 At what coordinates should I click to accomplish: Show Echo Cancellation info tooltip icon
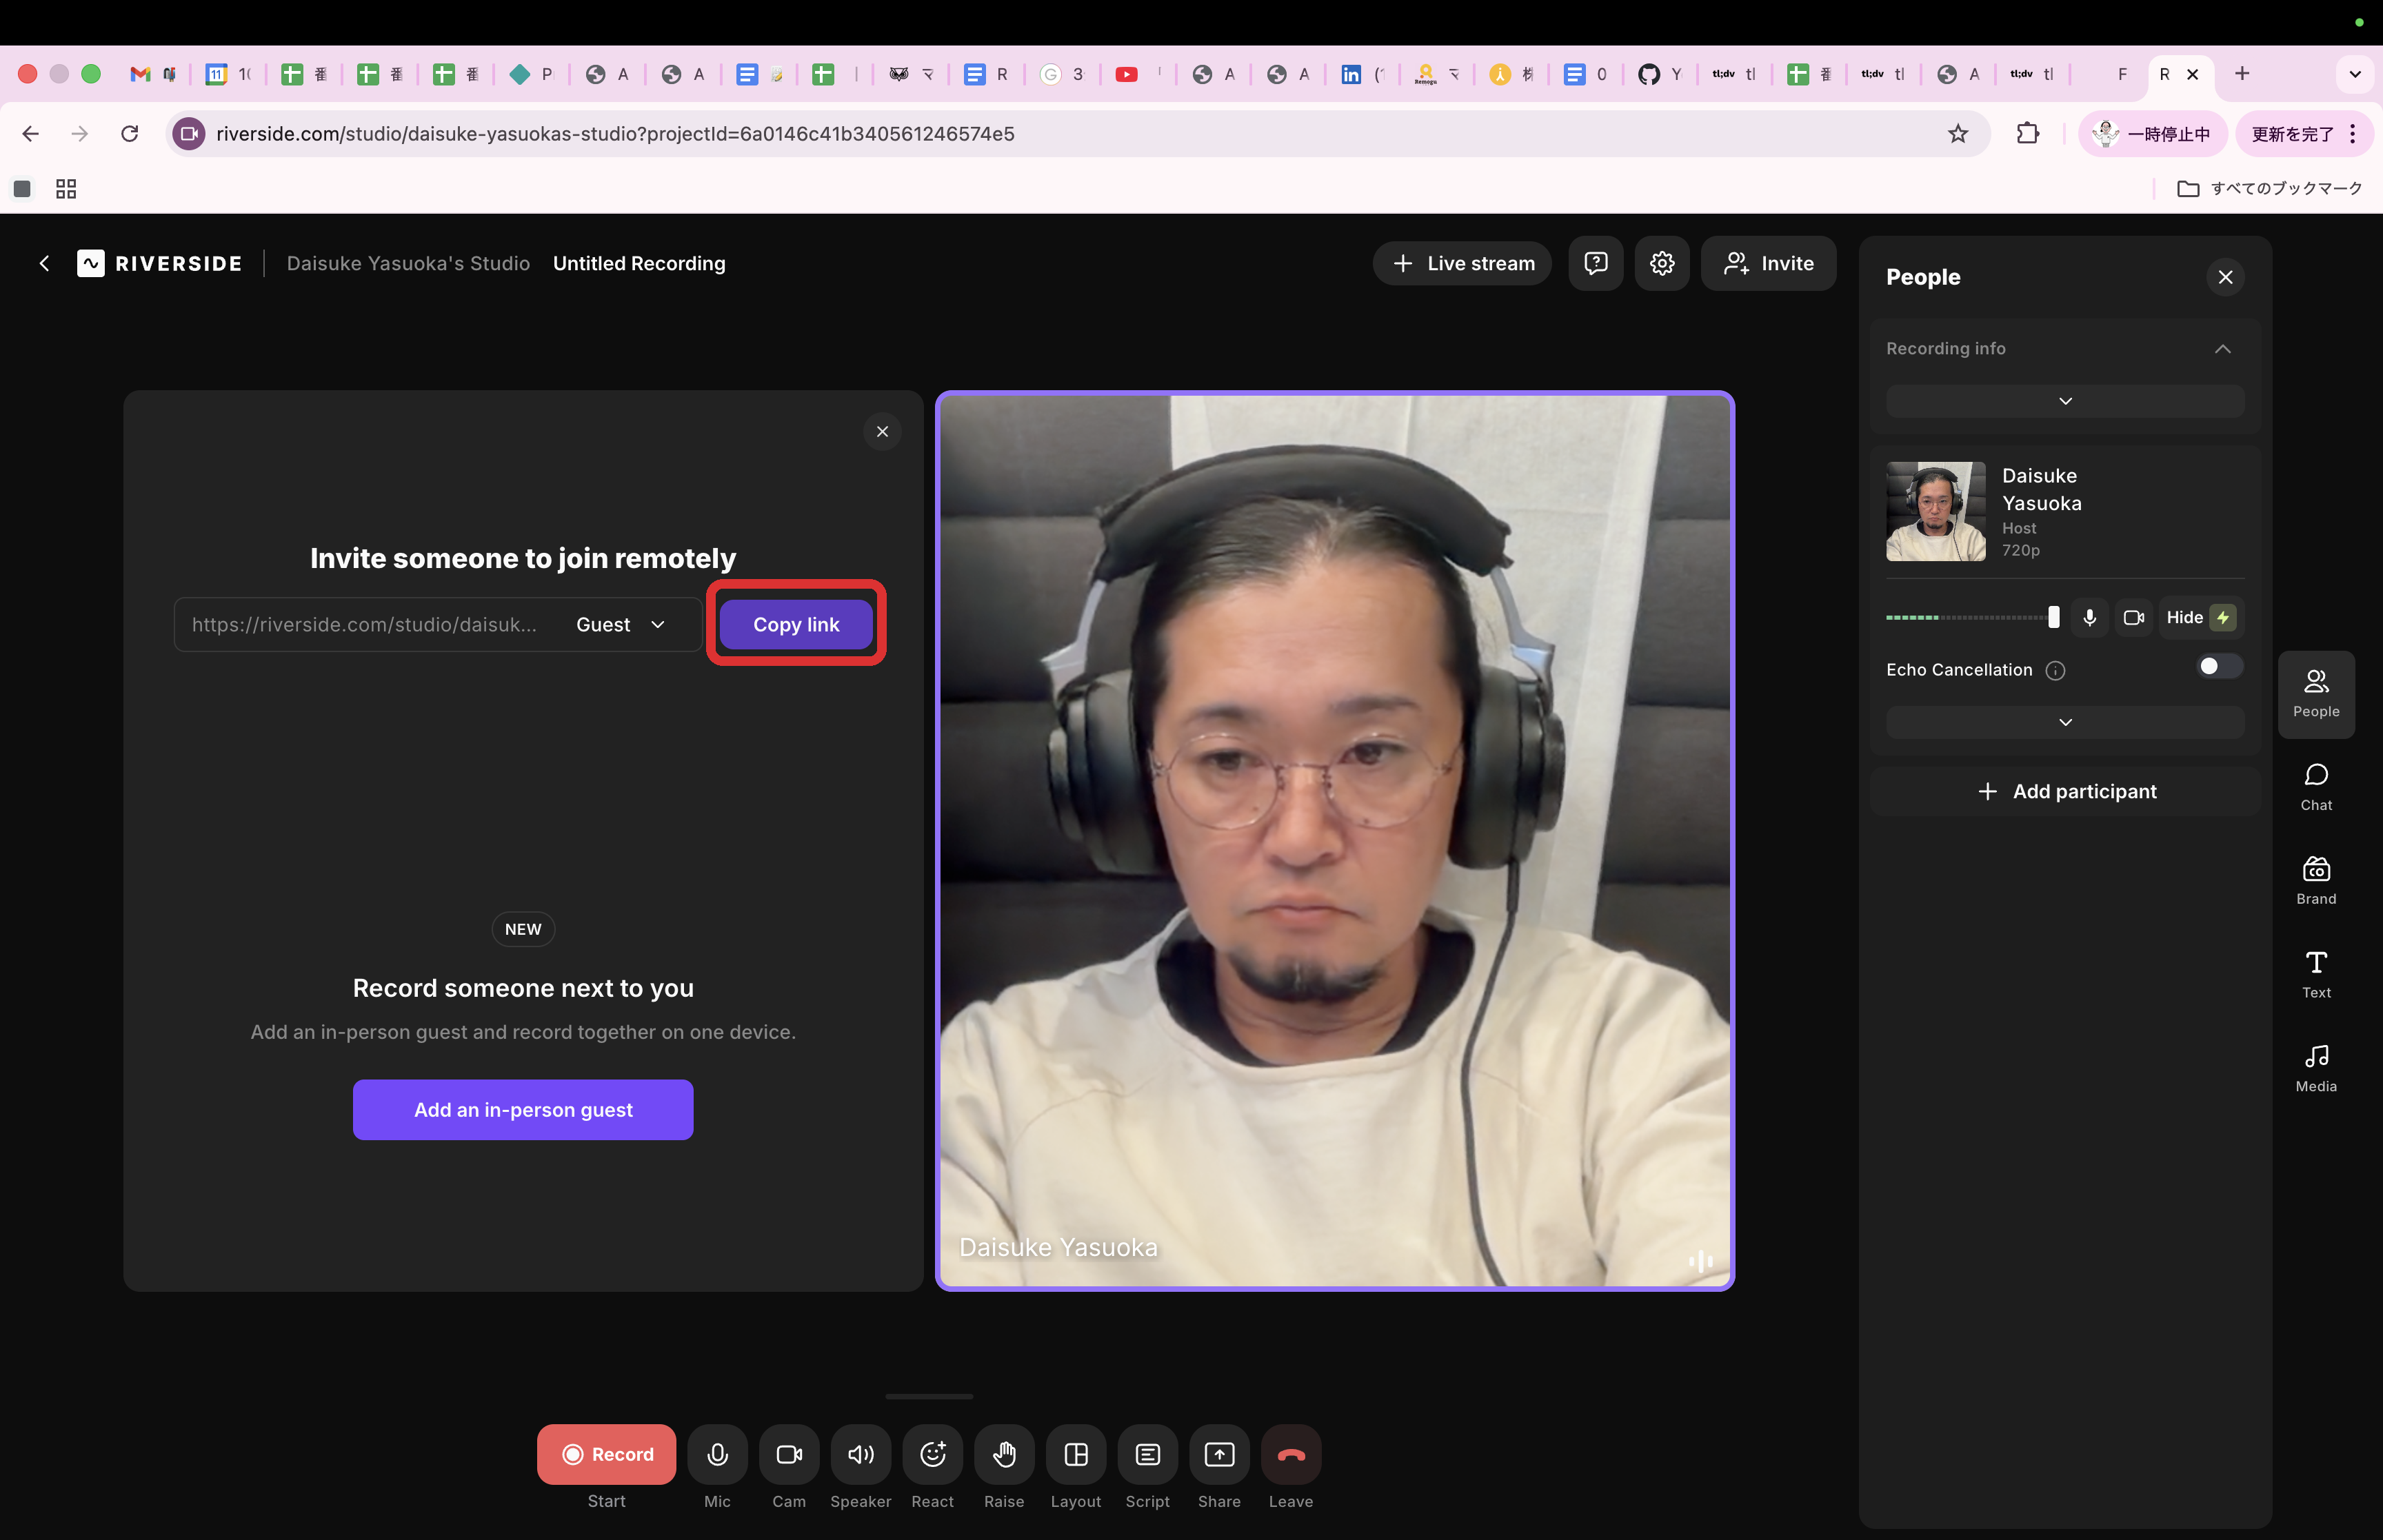click(2055, 670)
